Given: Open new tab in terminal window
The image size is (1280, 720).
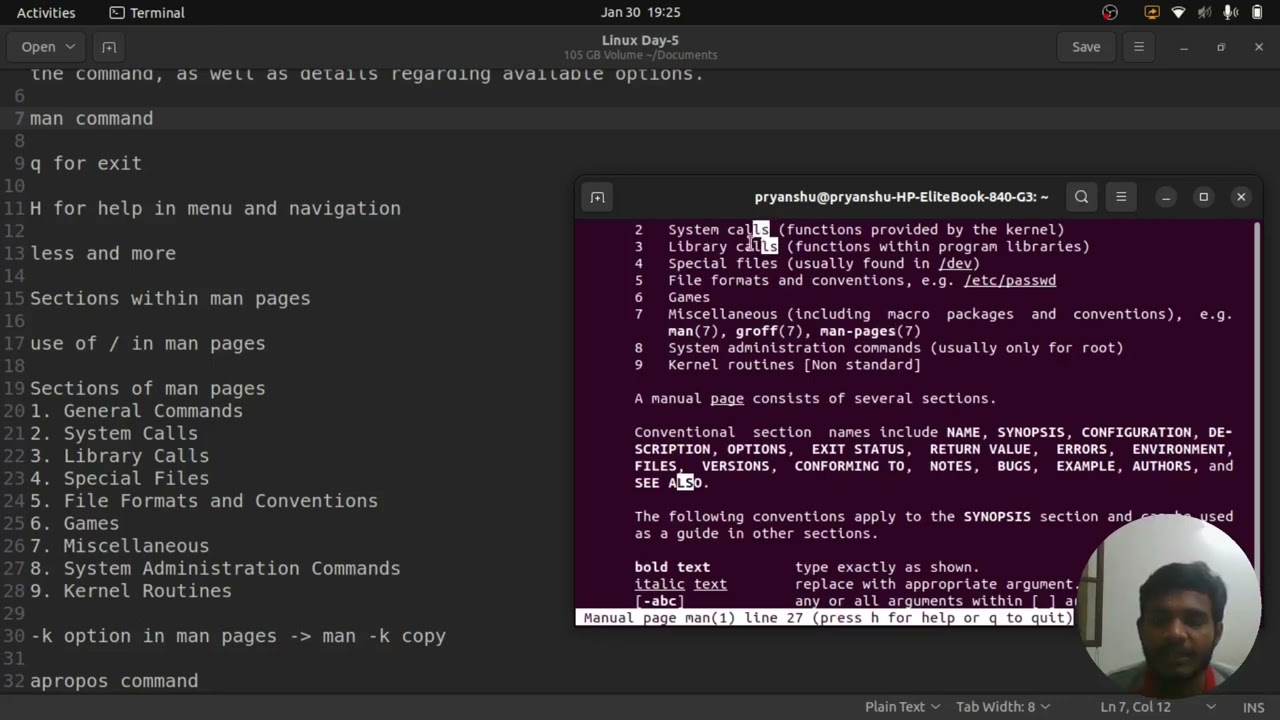Looking at the screenshot, I should click(598, 197).
